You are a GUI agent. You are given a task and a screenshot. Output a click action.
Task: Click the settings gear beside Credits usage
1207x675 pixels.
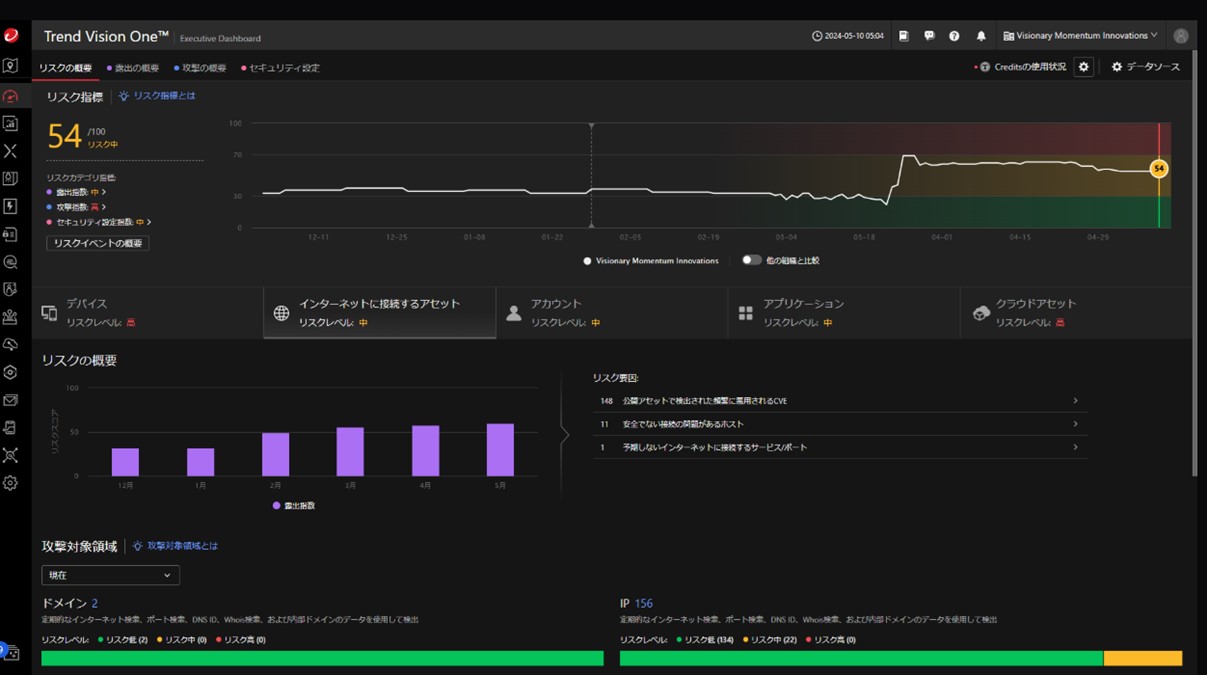pos(1083,67)
